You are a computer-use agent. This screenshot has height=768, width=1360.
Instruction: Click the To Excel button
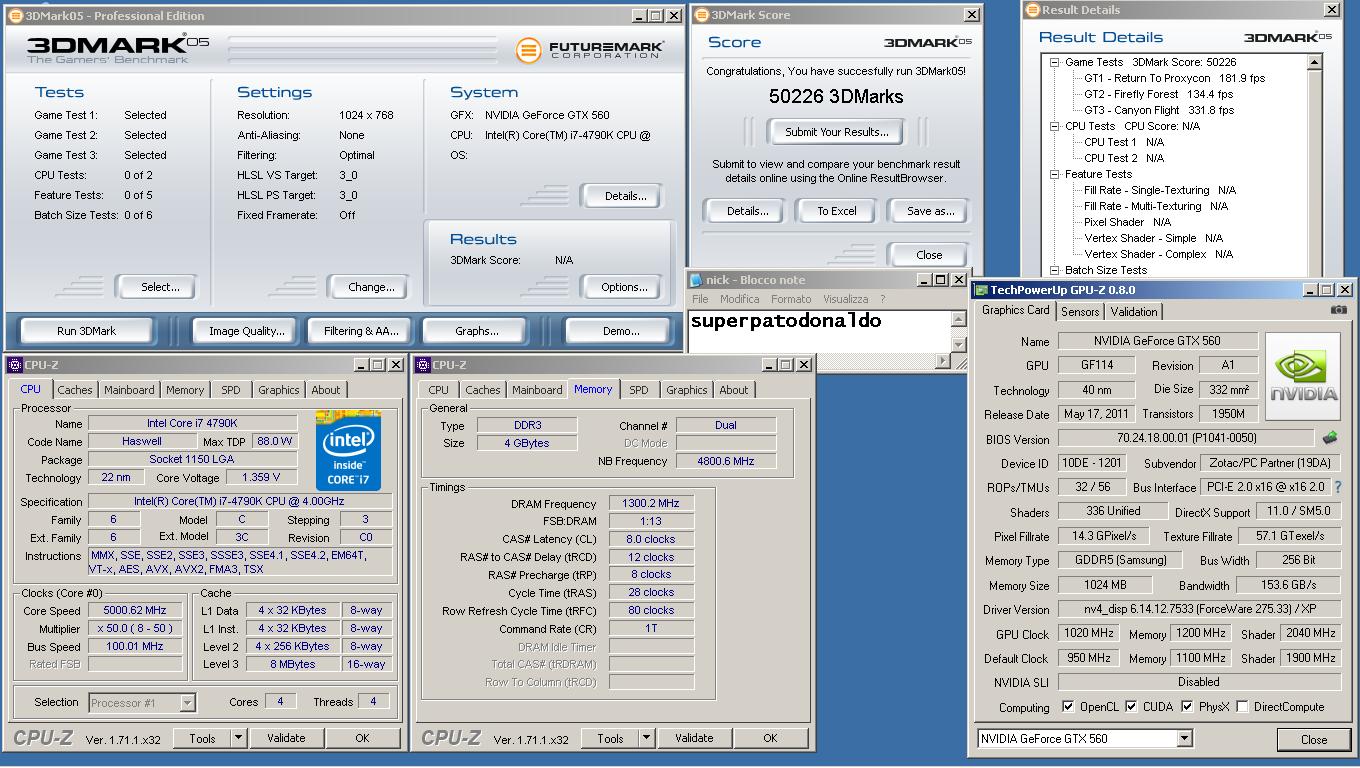click(x=837, y=211)
